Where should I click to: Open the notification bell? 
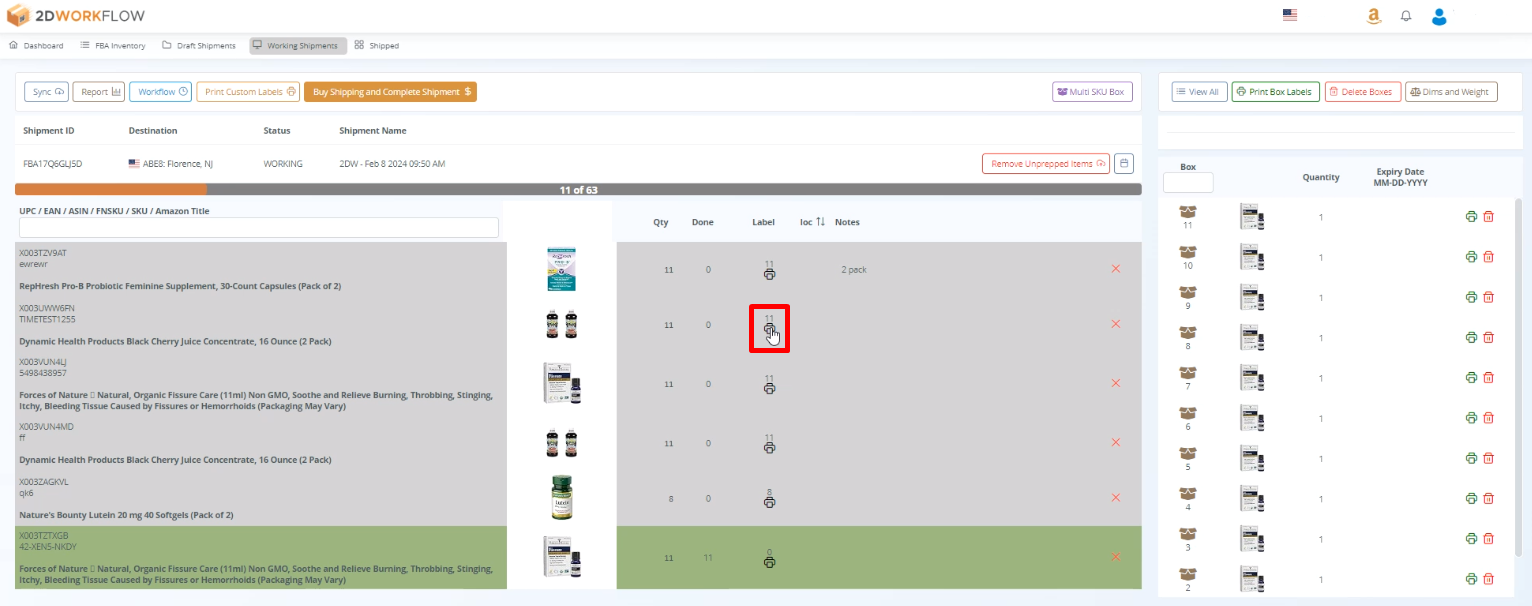tap(1406, 16)
